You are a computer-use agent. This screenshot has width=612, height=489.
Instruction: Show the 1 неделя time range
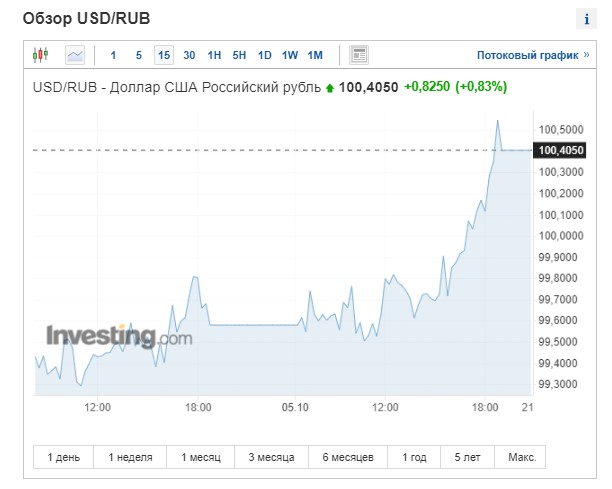click(130, 457)
